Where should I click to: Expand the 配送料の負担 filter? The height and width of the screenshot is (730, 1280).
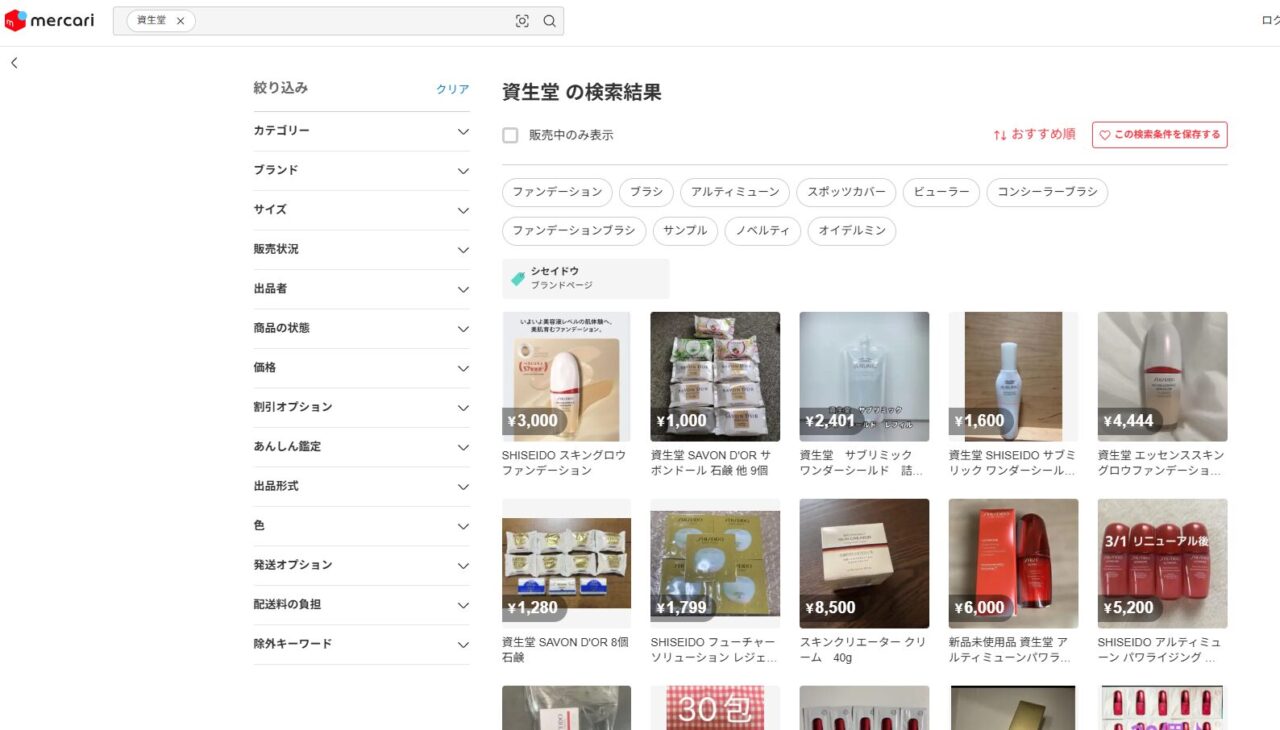click(x=361, y=605)
